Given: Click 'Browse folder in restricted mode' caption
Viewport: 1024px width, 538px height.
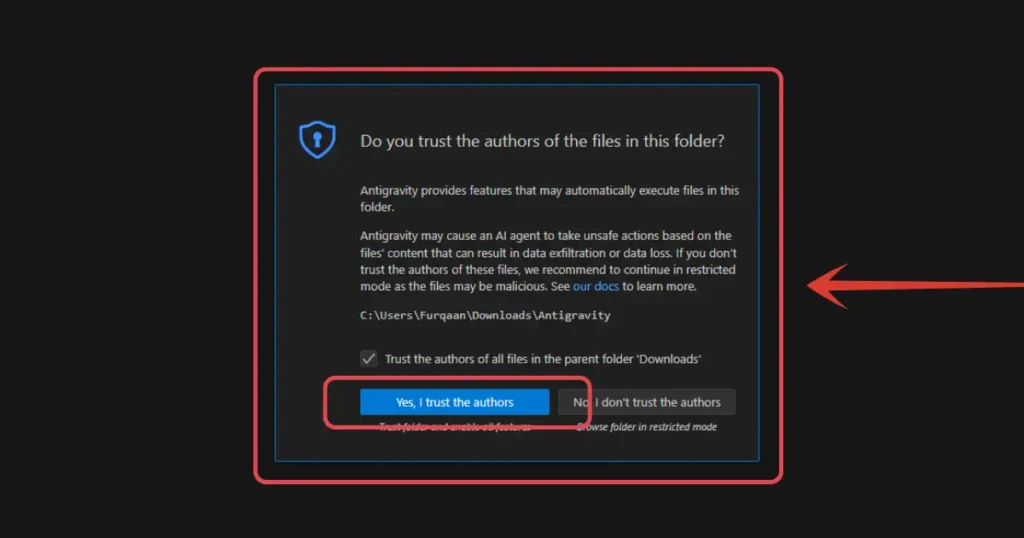Looking at the screenshot, I should (x=647, y=427).
